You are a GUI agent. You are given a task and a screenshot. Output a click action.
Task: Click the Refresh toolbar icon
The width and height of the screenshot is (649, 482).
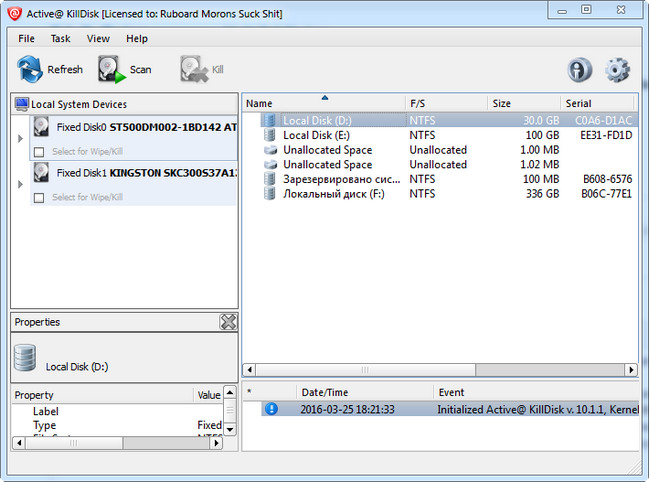pos(32,70)
